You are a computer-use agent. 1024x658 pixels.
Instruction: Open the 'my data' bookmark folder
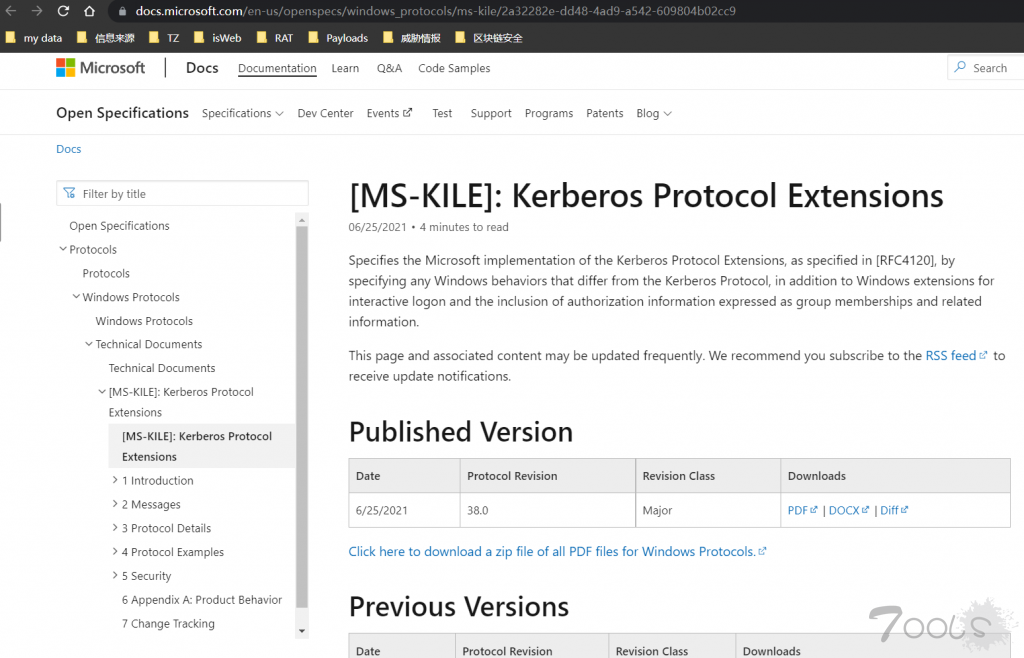(x=34, y=38)
